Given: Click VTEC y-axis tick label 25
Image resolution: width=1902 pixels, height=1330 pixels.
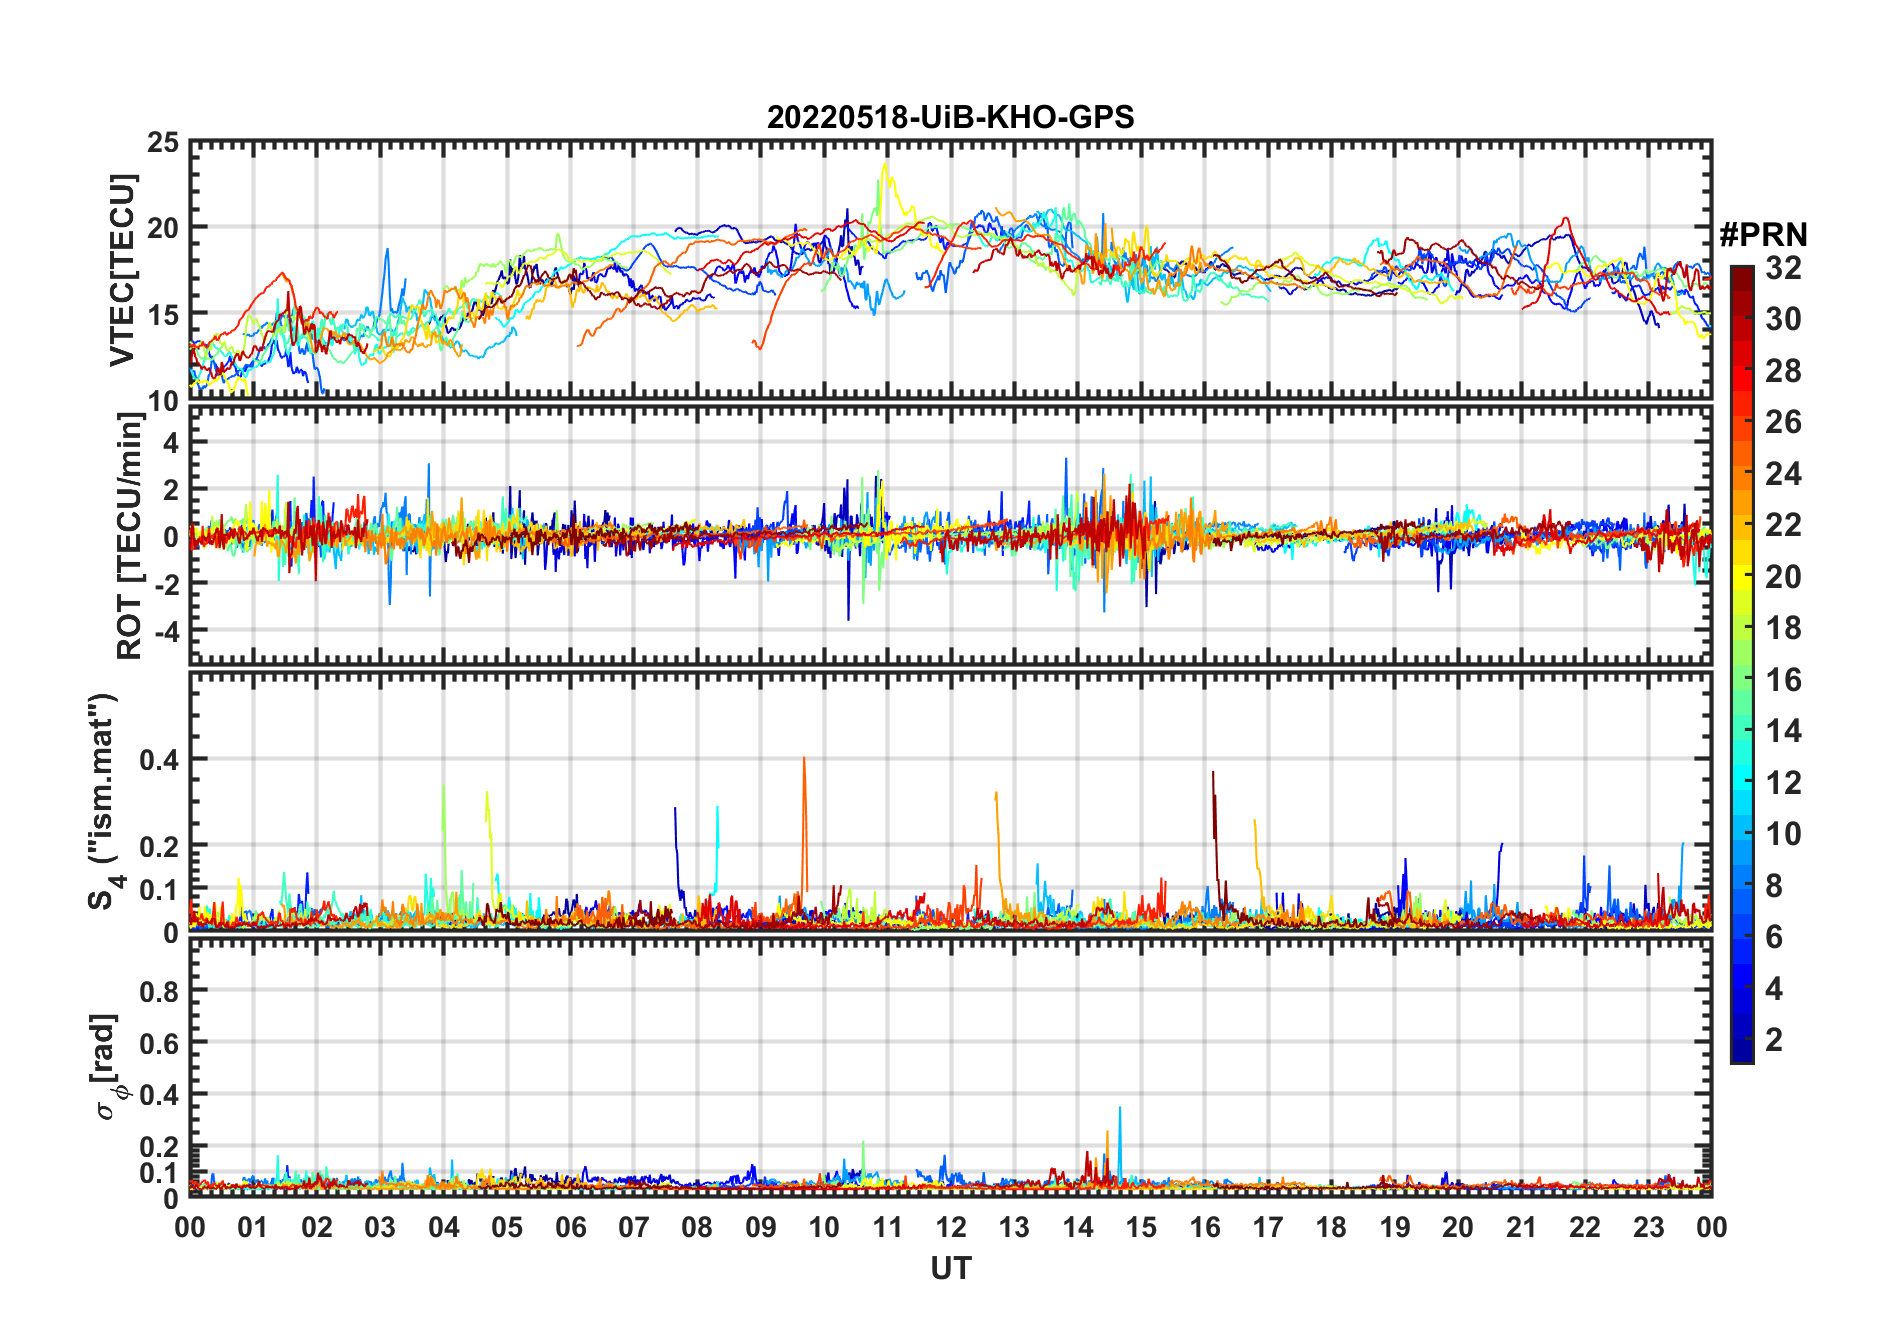Looking at the screenshot, I should click(163, 143).
